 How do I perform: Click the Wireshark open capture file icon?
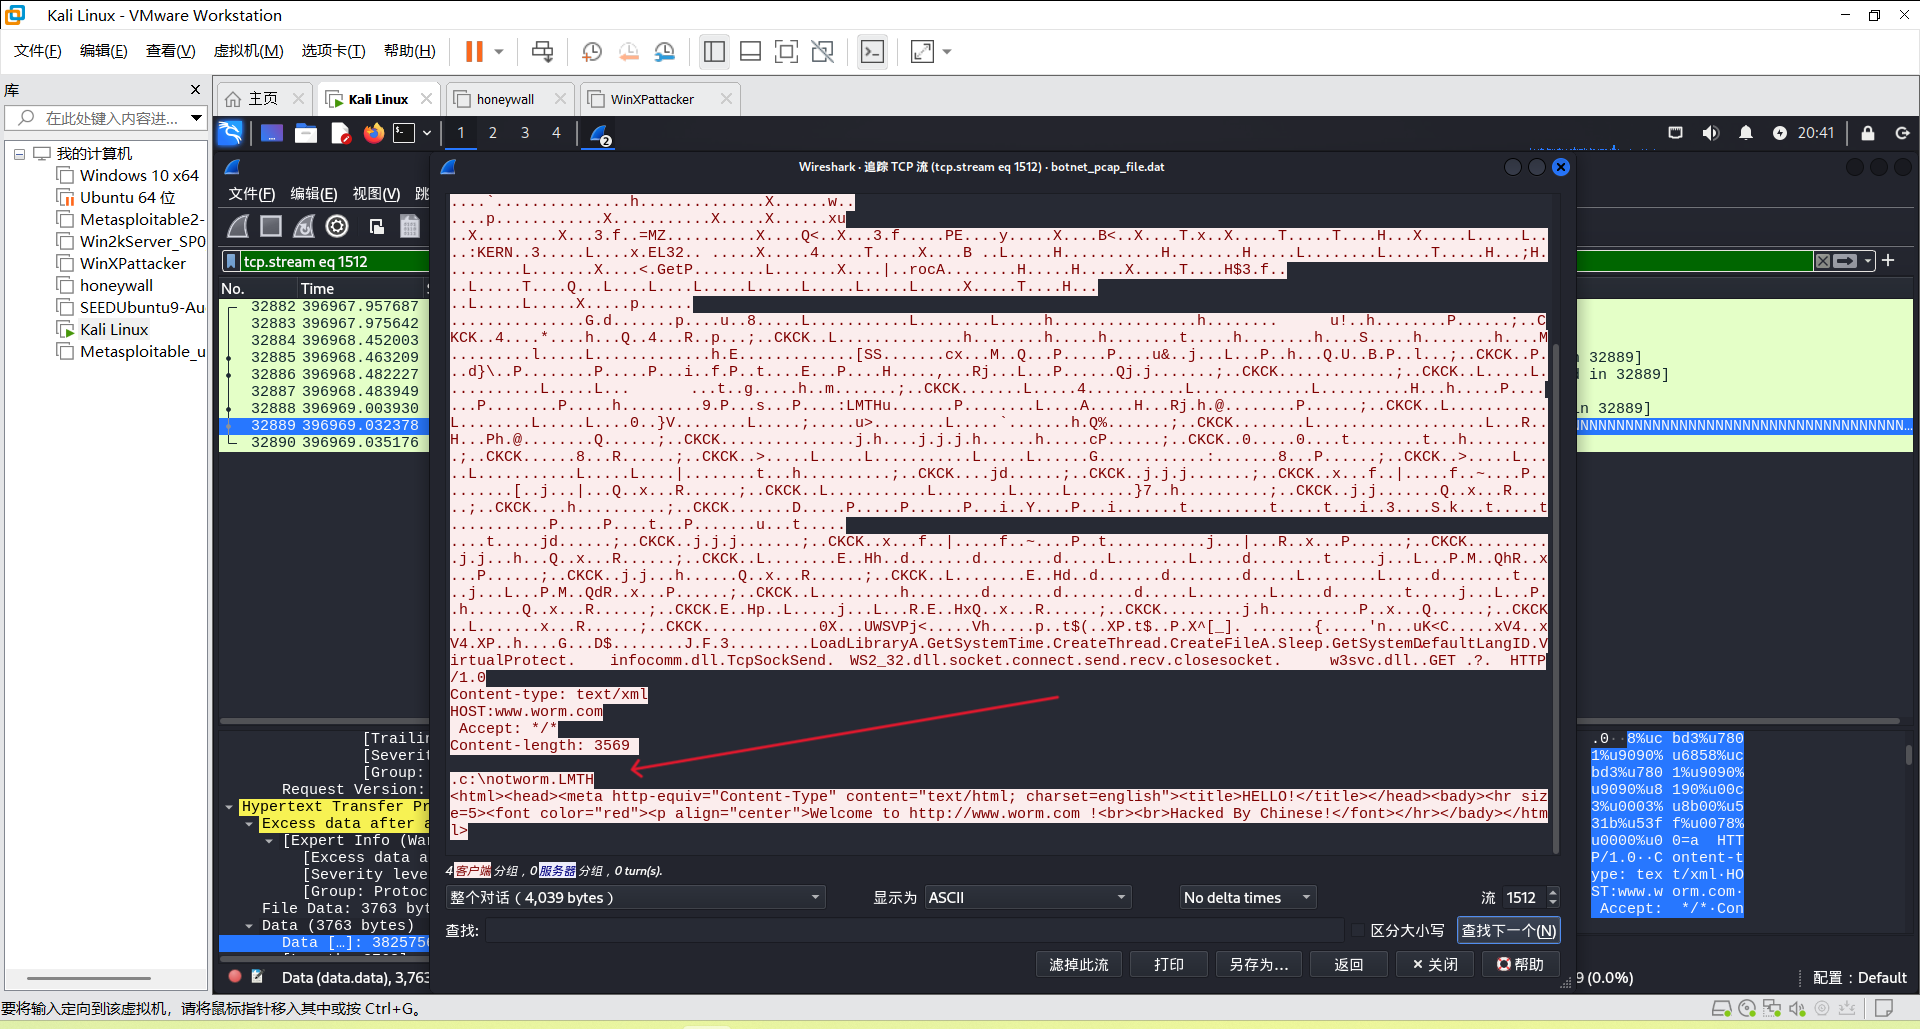tap(376, 227)
